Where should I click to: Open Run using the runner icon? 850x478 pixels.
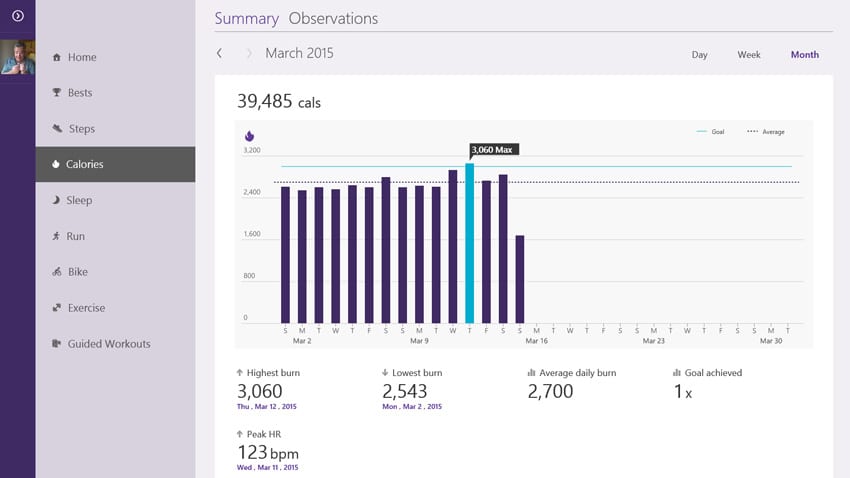(56, 237)
